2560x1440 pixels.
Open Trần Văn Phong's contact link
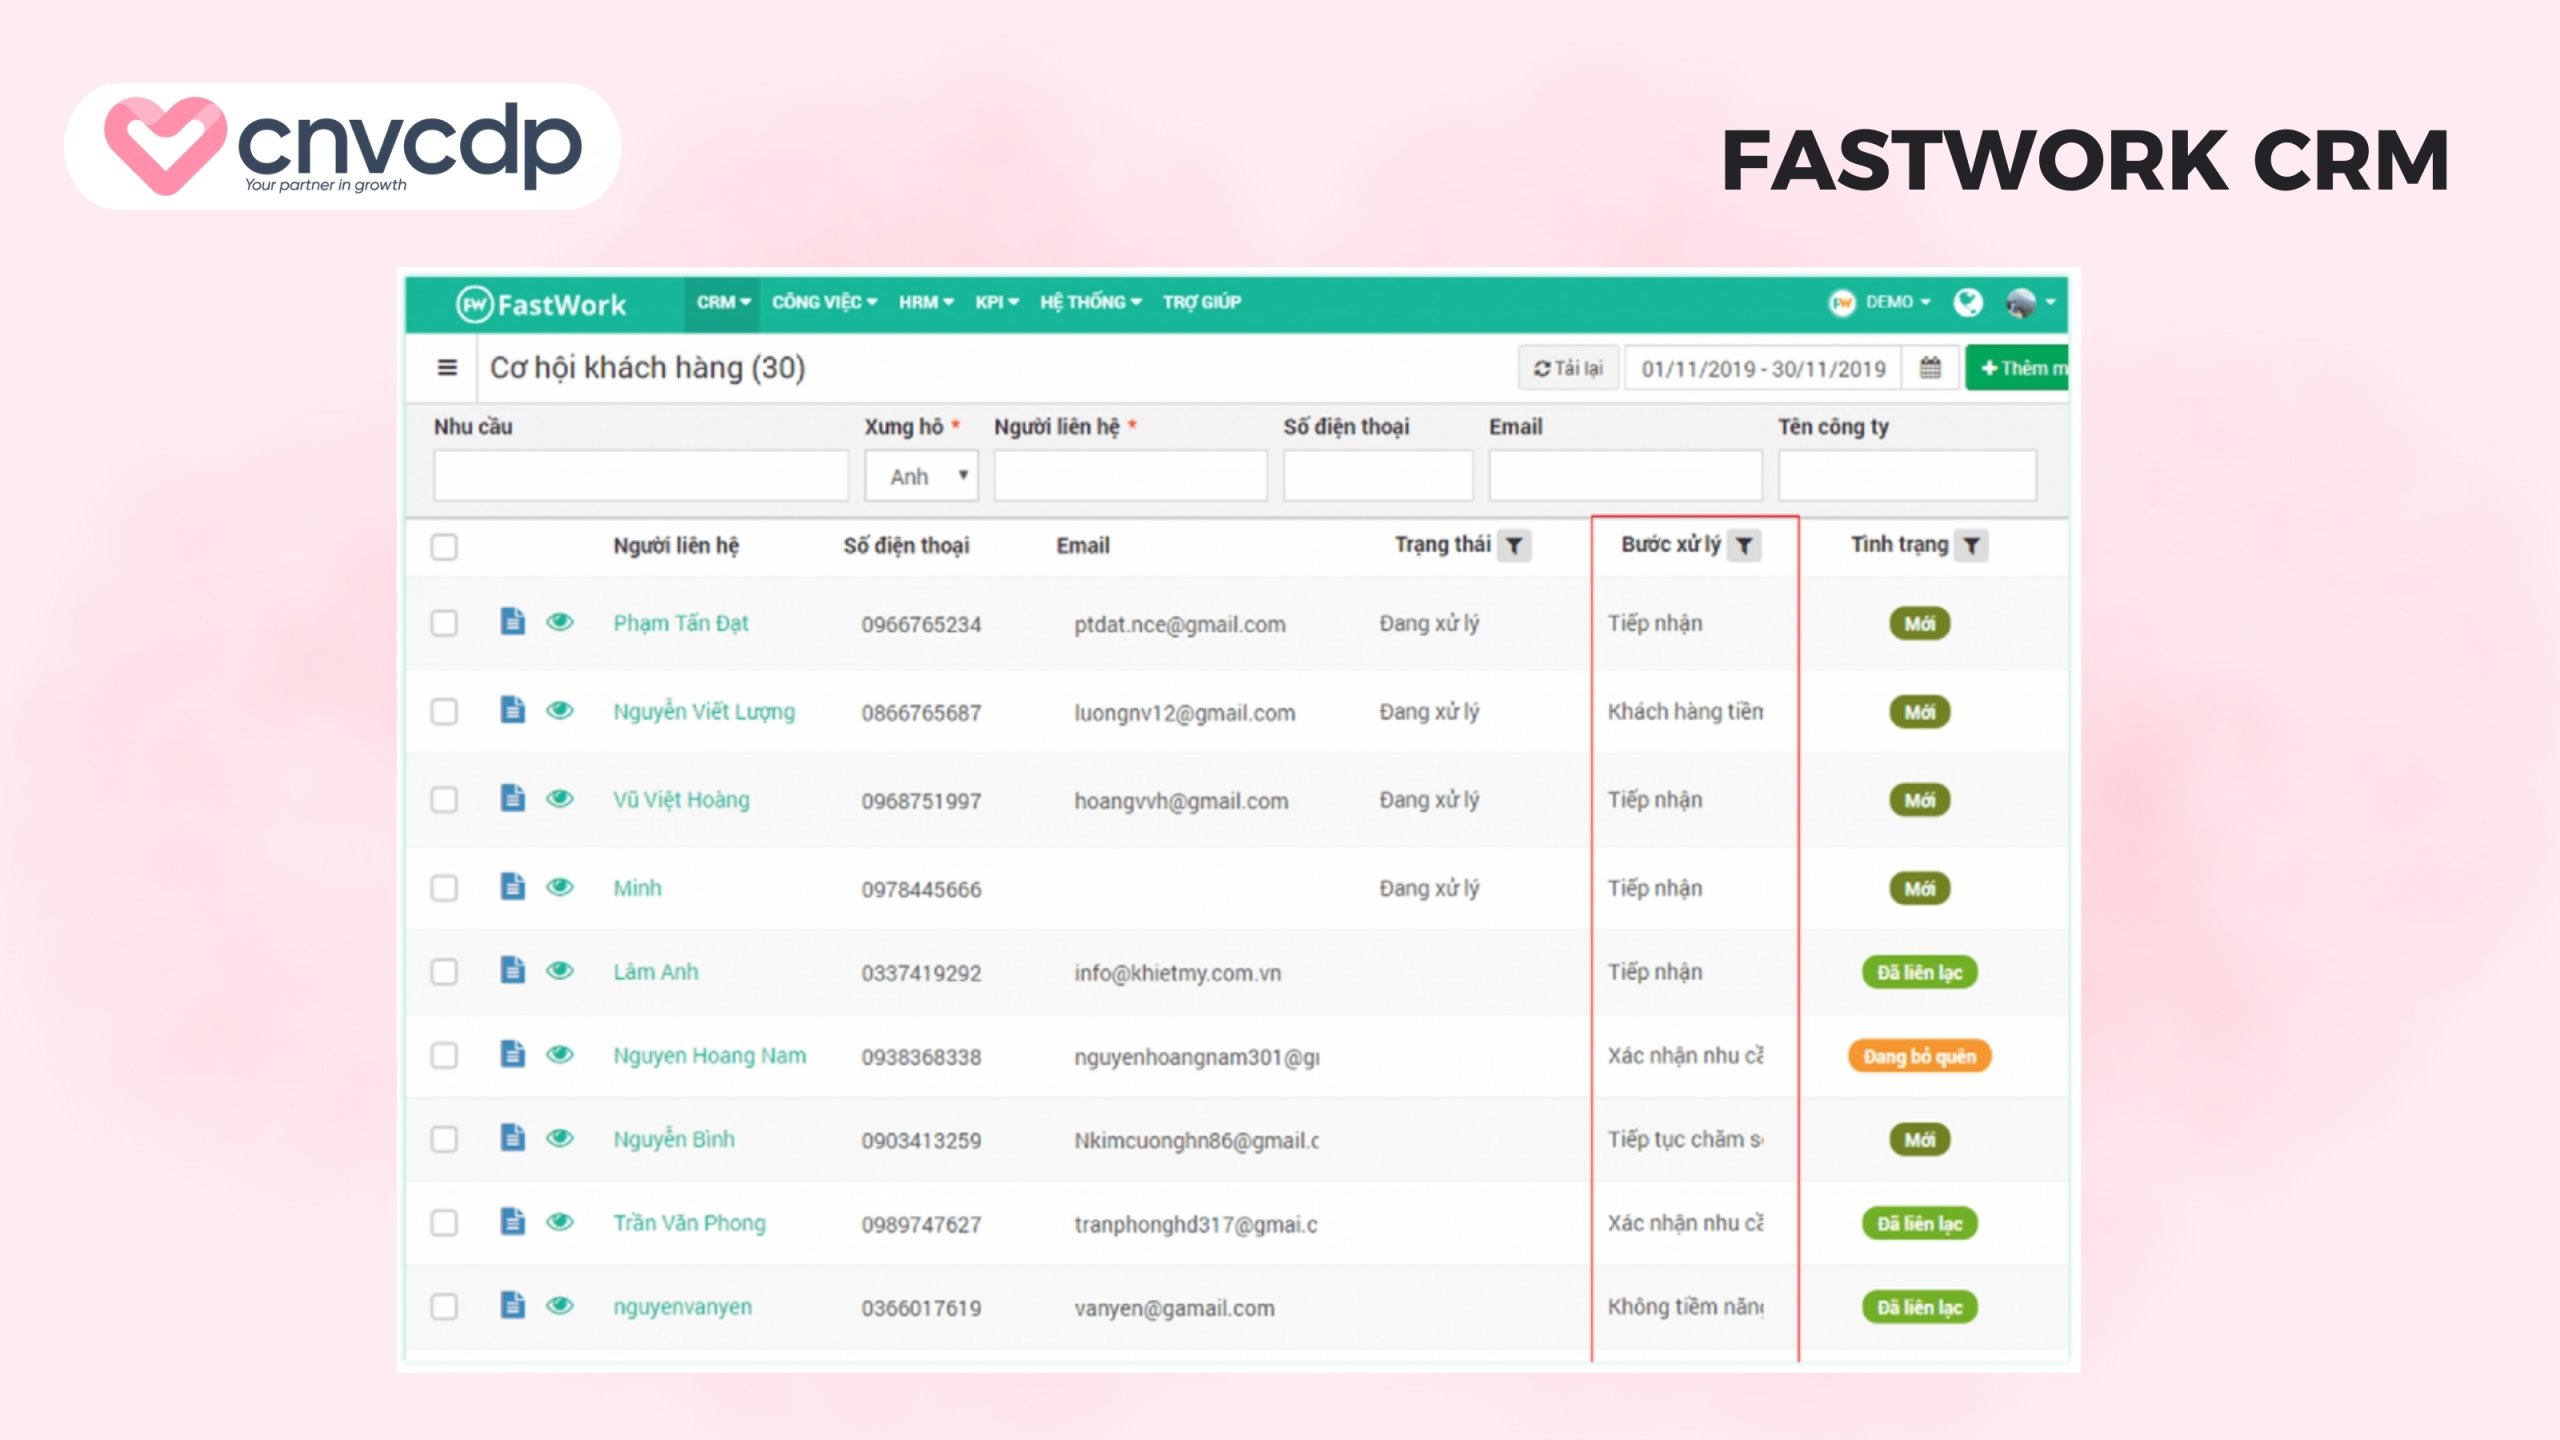pos(690,1222)
